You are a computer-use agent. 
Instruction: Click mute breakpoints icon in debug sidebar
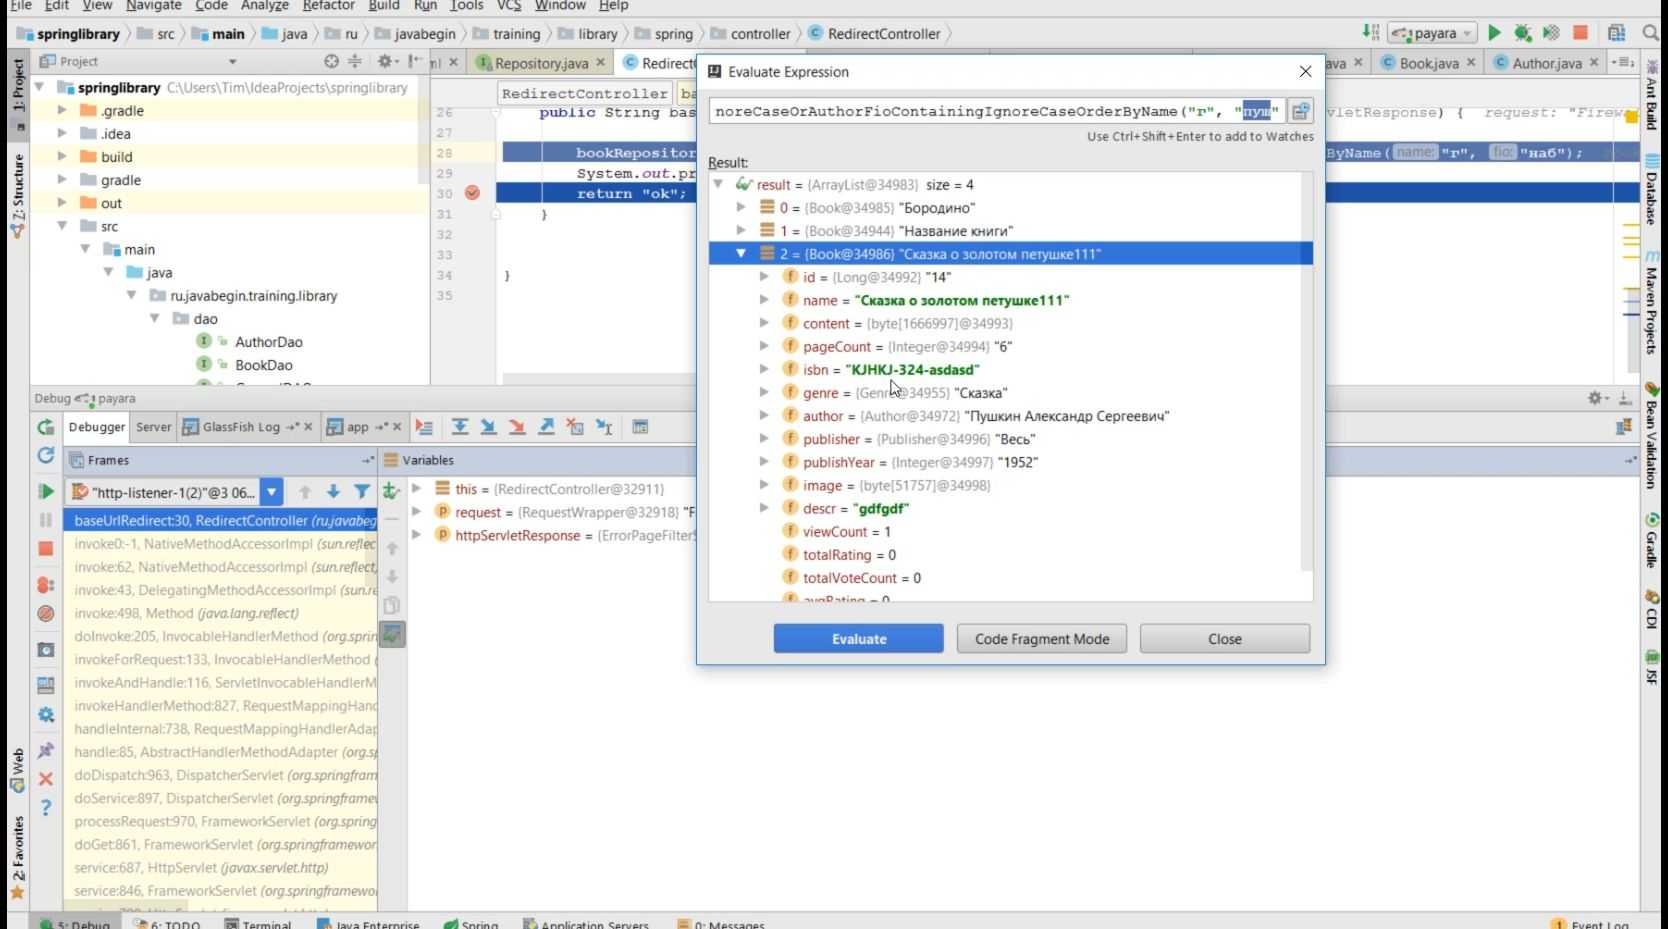click(46, 613)
